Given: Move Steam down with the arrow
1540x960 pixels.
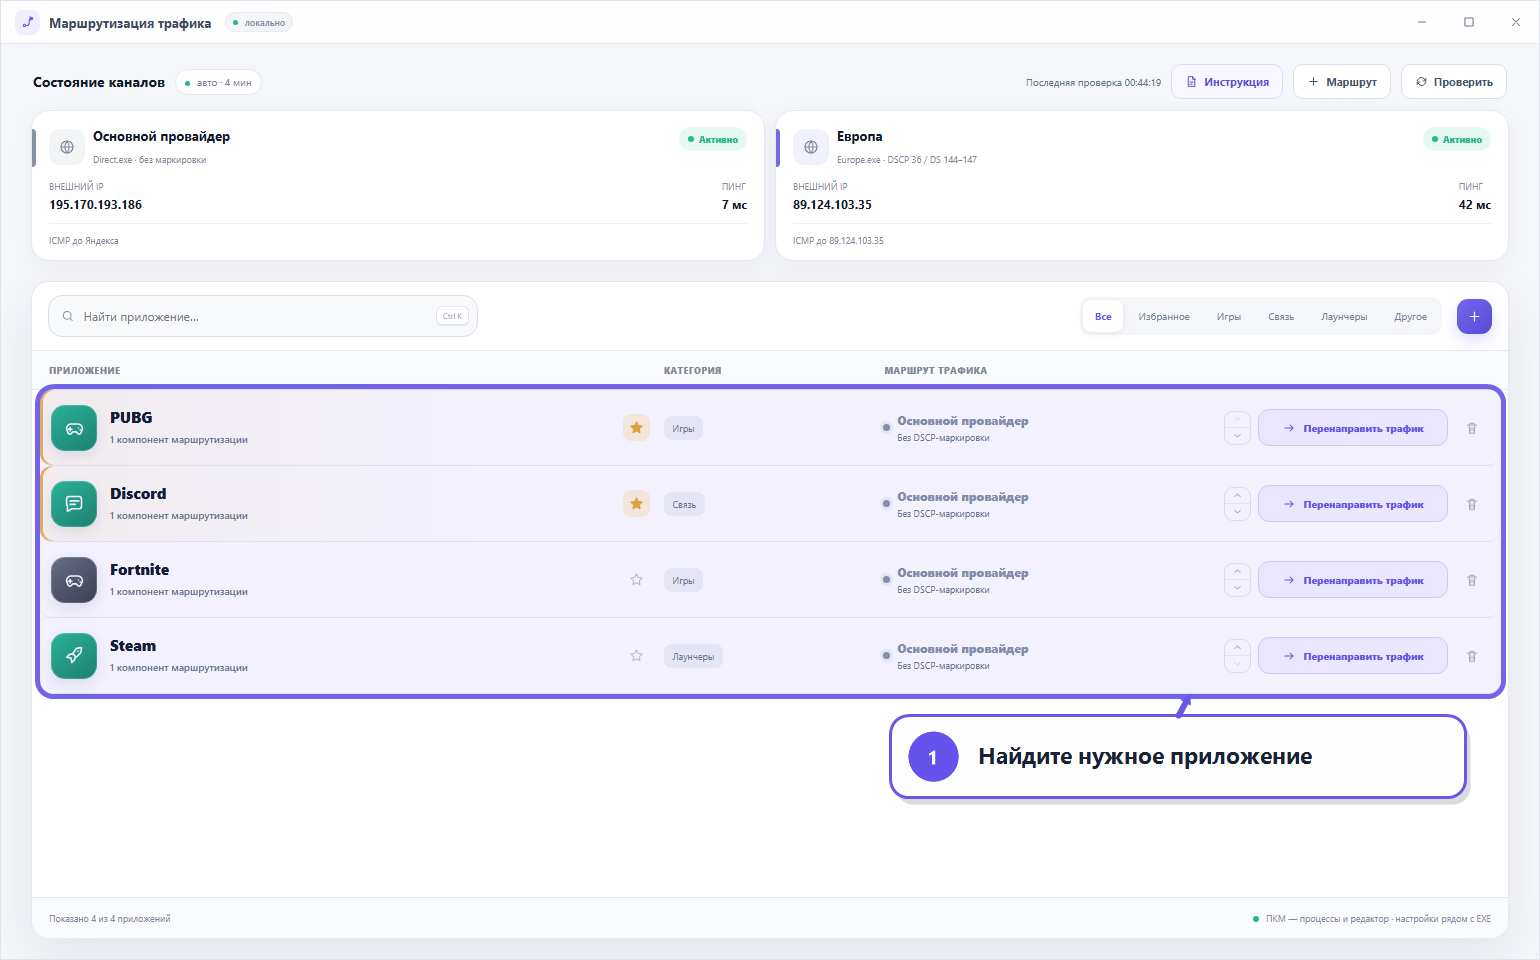Looking at the screenshot, I should coord(1237,664).
